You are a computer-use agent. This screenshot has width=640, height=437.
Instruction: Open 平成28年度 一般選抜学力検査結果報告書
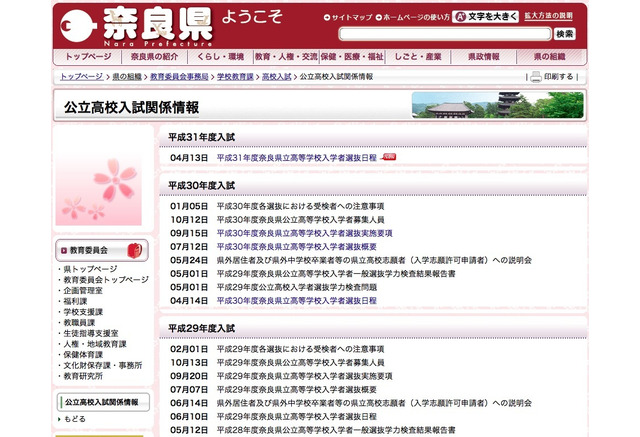coord(336,430)
